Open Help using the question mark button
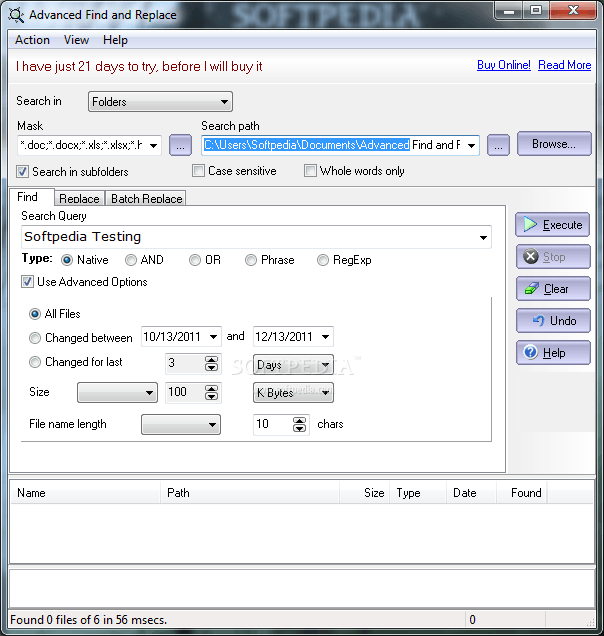 pyautogui.click(x=552, y=353)
